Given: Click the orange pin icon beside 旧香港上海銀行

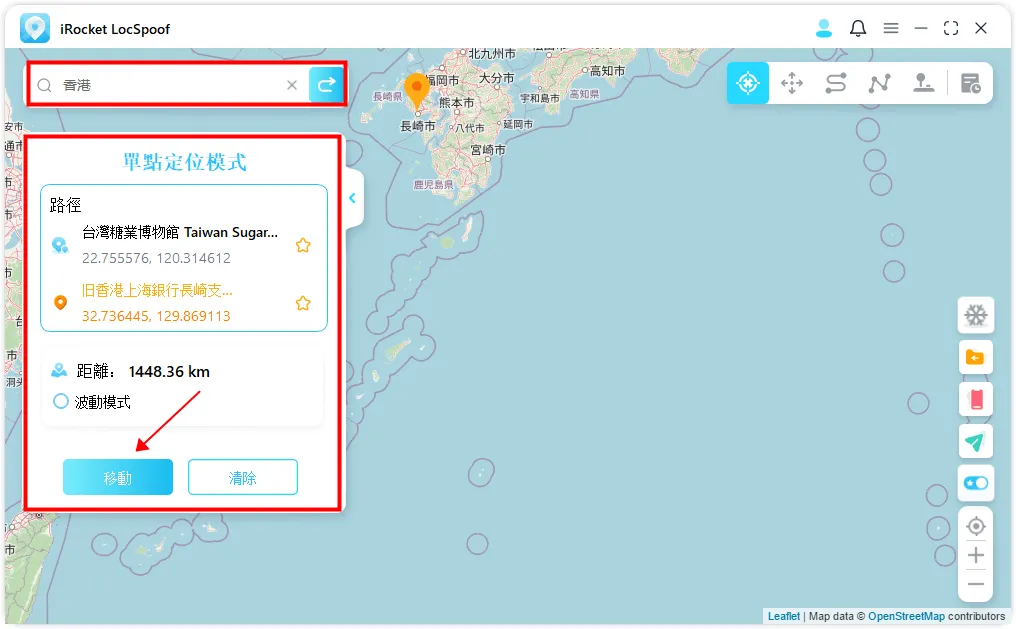Looking at the screenshot, I should (60, 303).
